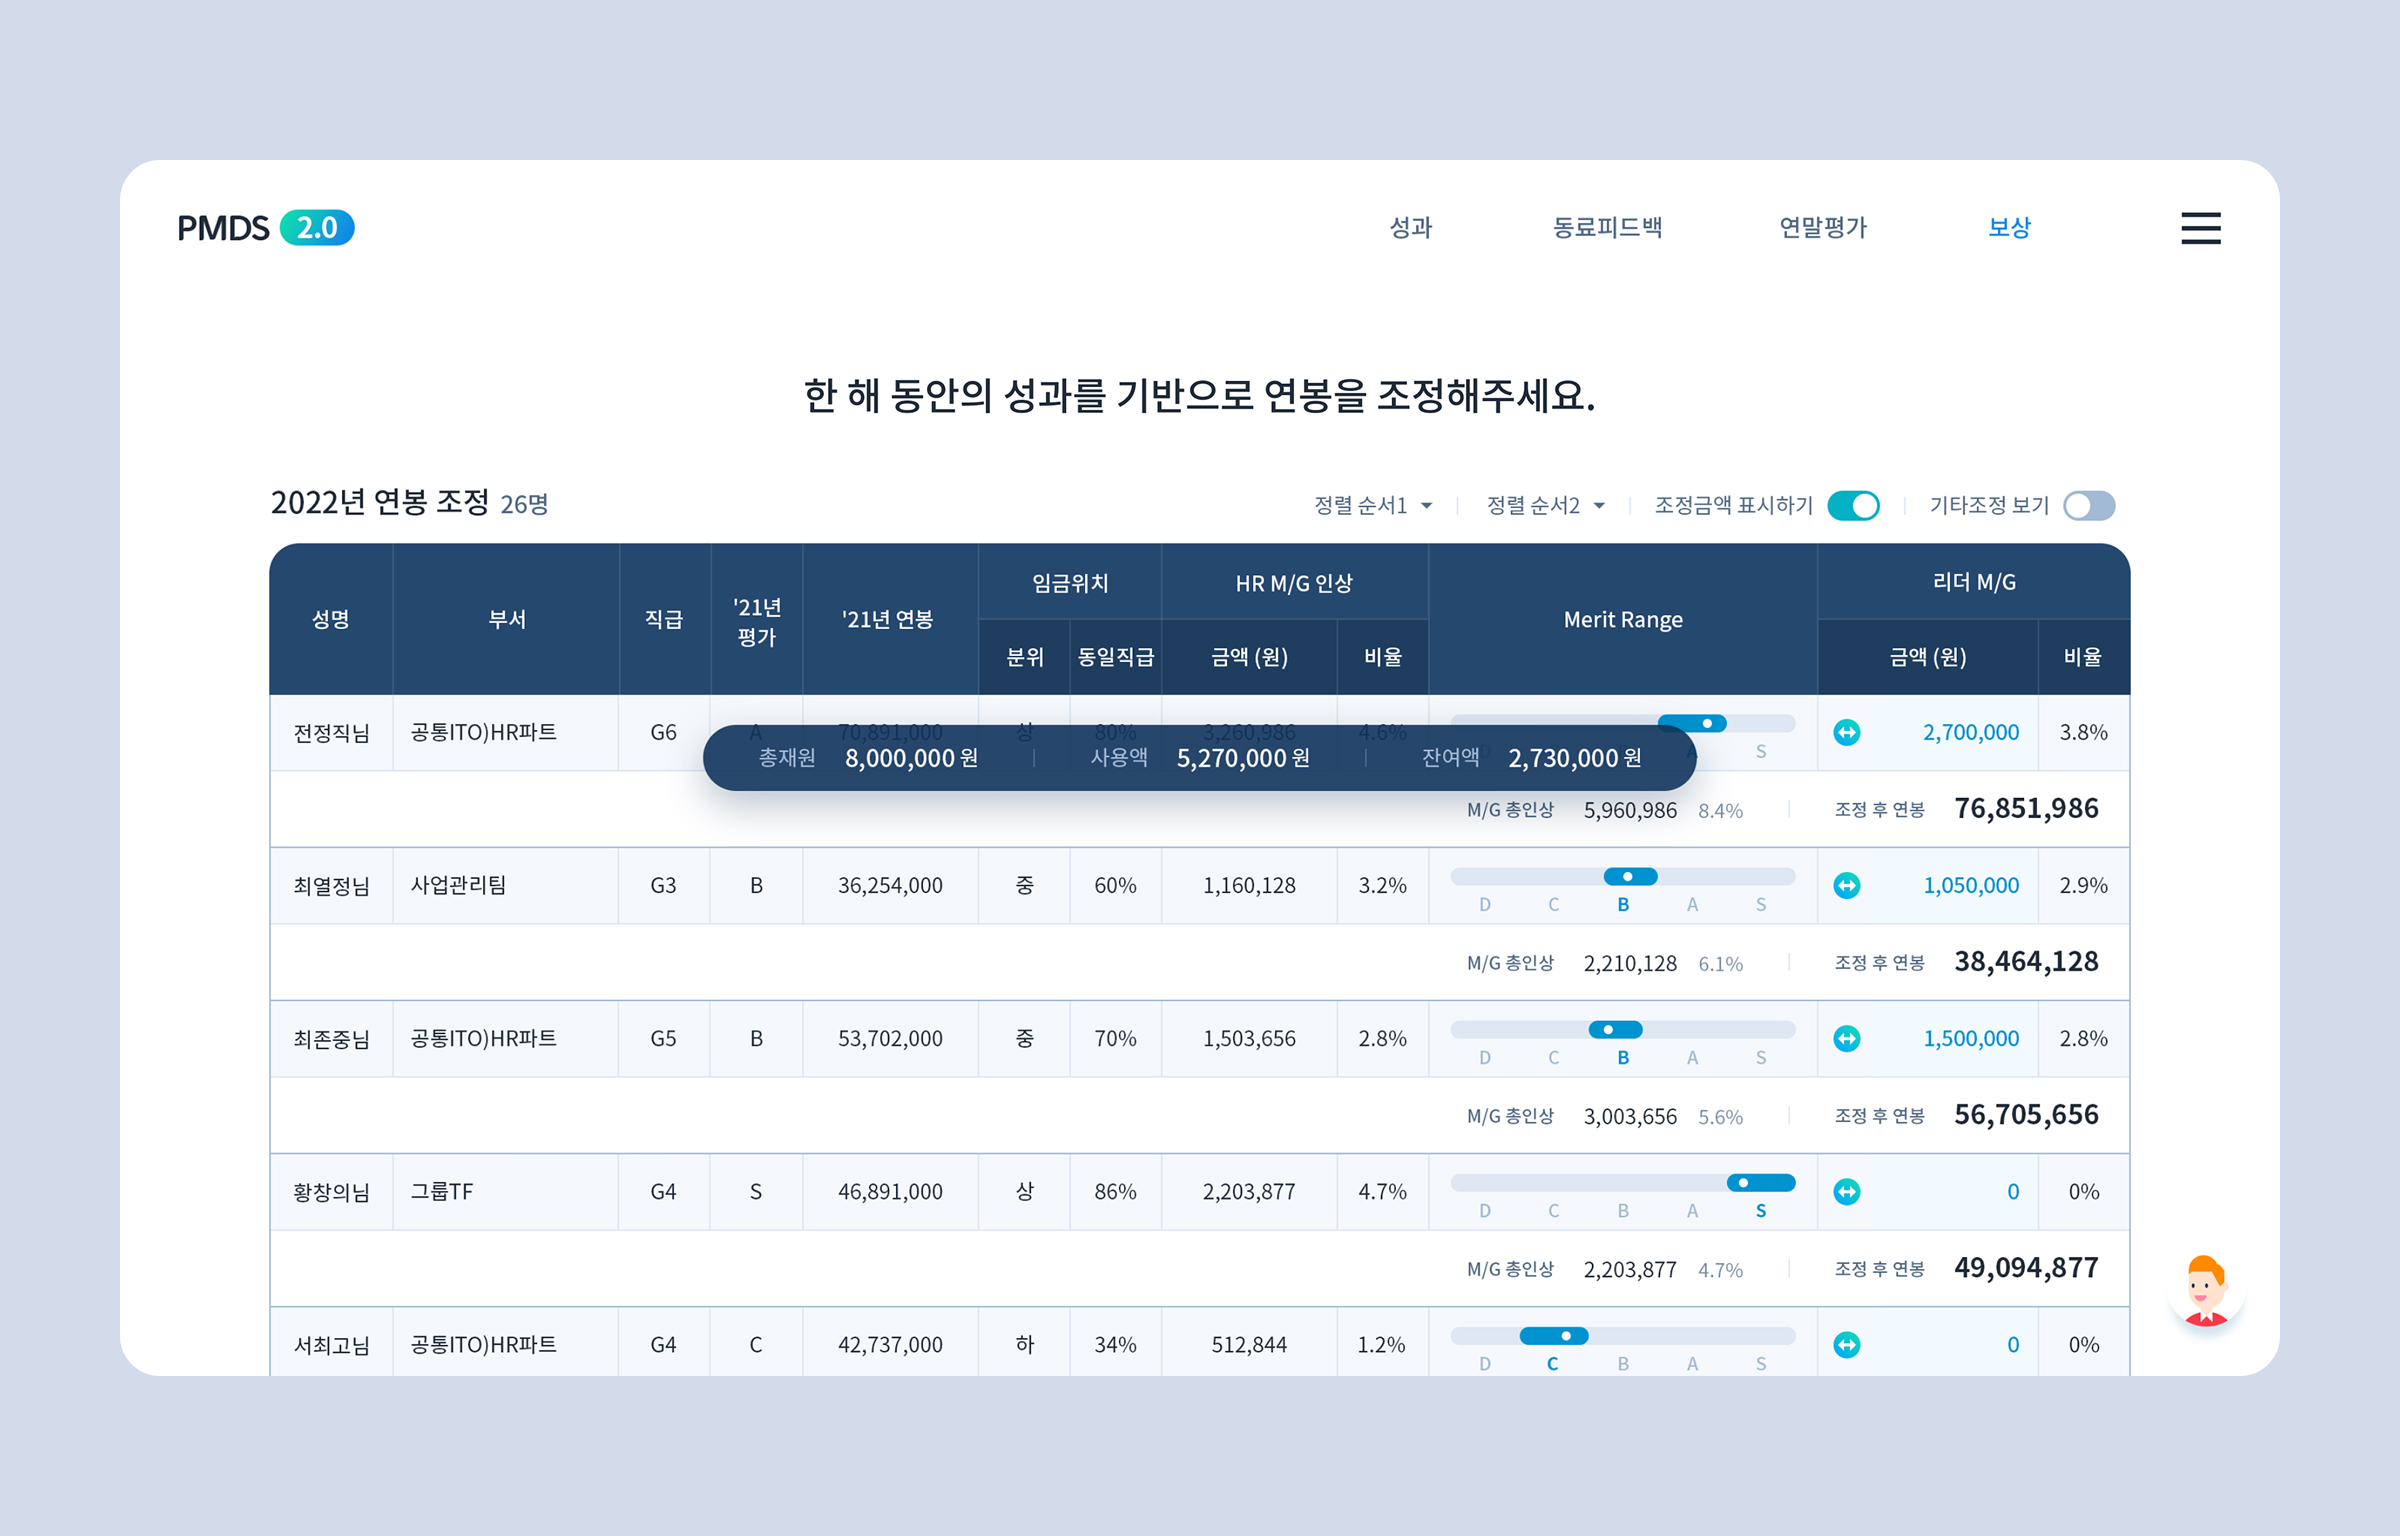Enable the 기타조정 보기 toggle
This screenshot has width=2400, height=1536.
2089,505
